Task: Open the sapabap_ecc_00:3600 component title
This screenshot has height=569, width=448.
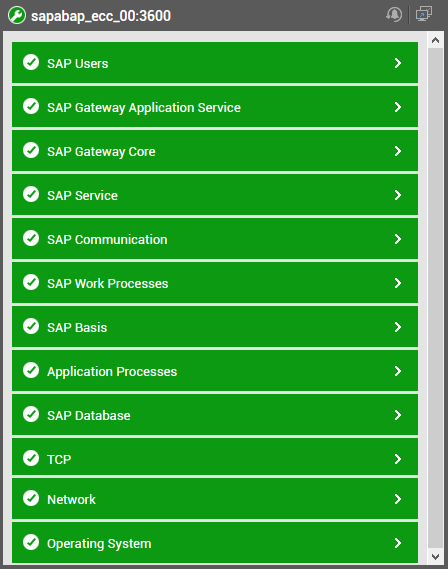Action: pos(101,16)
